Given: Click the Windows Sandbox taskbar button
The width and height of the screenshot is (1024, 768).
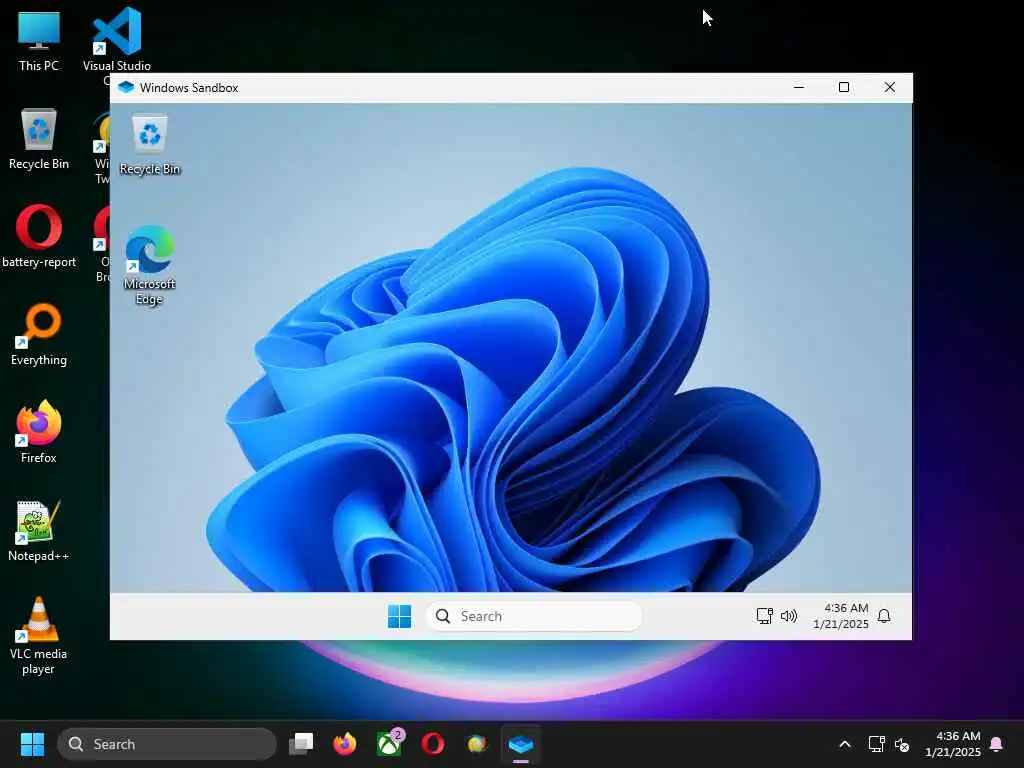Looking at the screenshot, I should (521, 744).
